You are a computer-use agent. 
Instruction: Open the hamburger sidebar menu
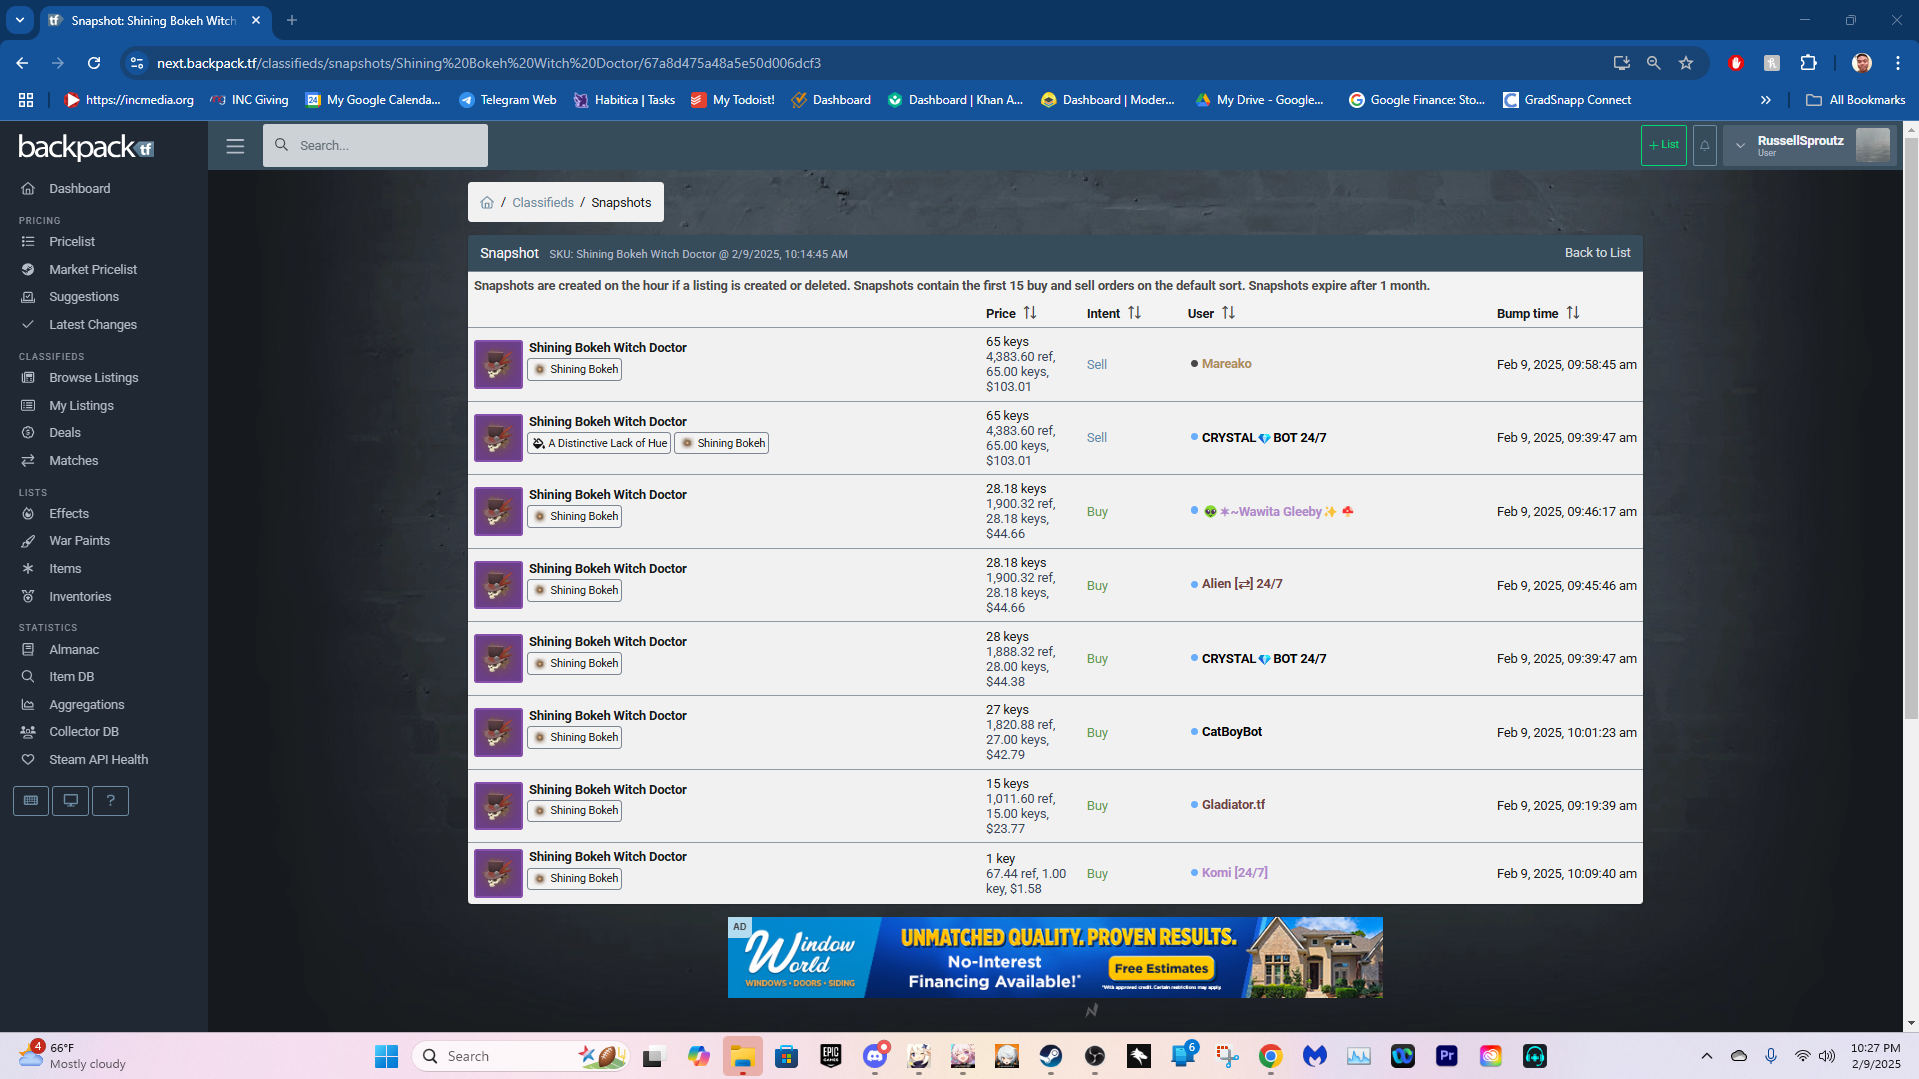click(235, 146)
